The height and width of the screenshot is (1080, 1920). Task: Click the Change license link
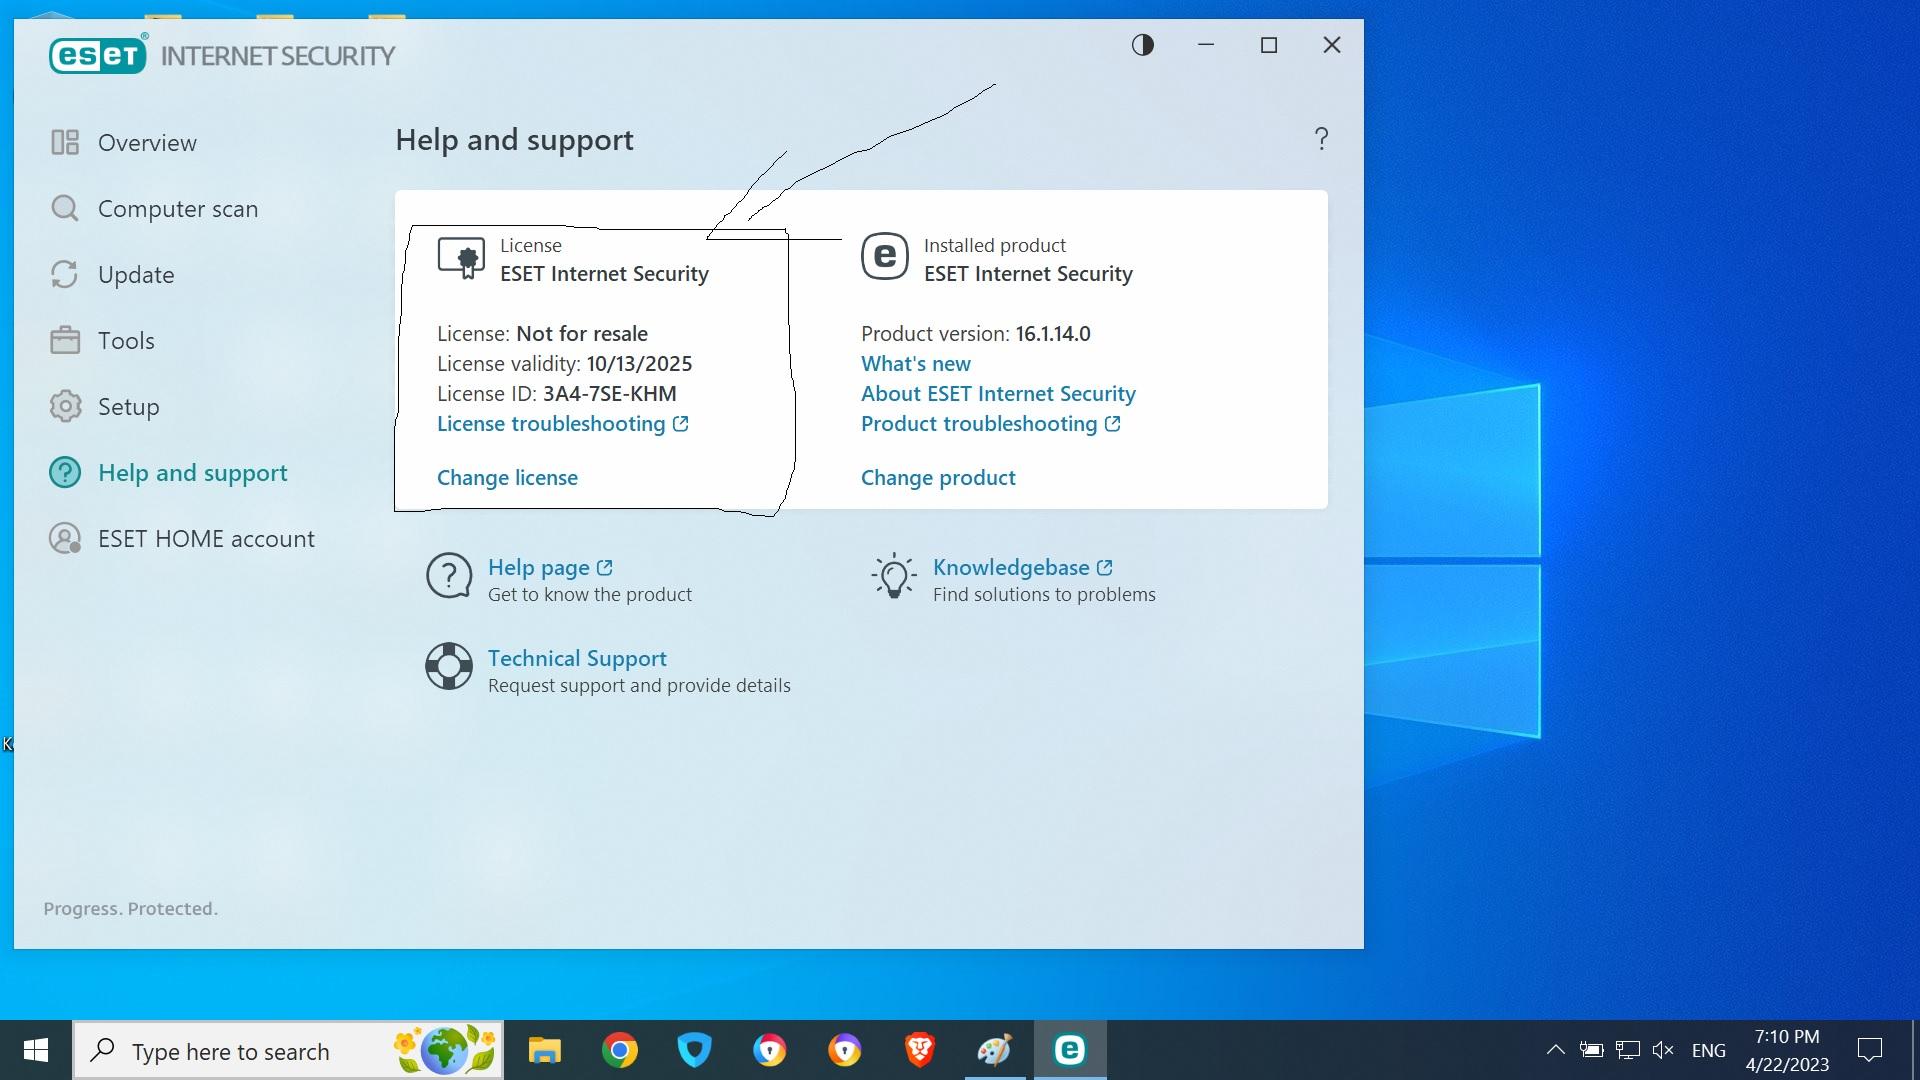(x=507, y=478)
